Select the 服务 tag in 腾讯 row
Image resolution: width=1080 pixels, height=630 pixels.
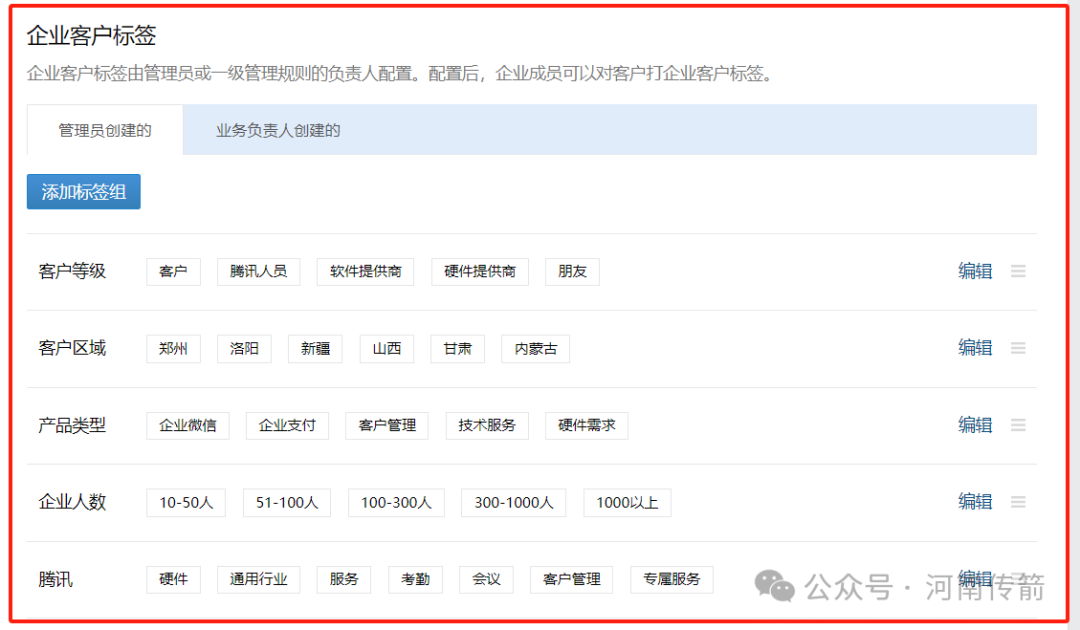344,580
